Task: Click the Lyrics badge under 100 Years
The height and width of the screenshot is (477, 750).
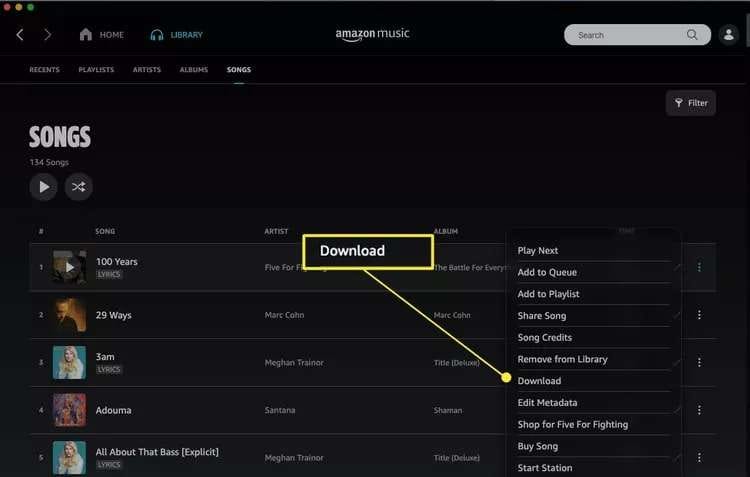Action: click(x=109, y=274)
